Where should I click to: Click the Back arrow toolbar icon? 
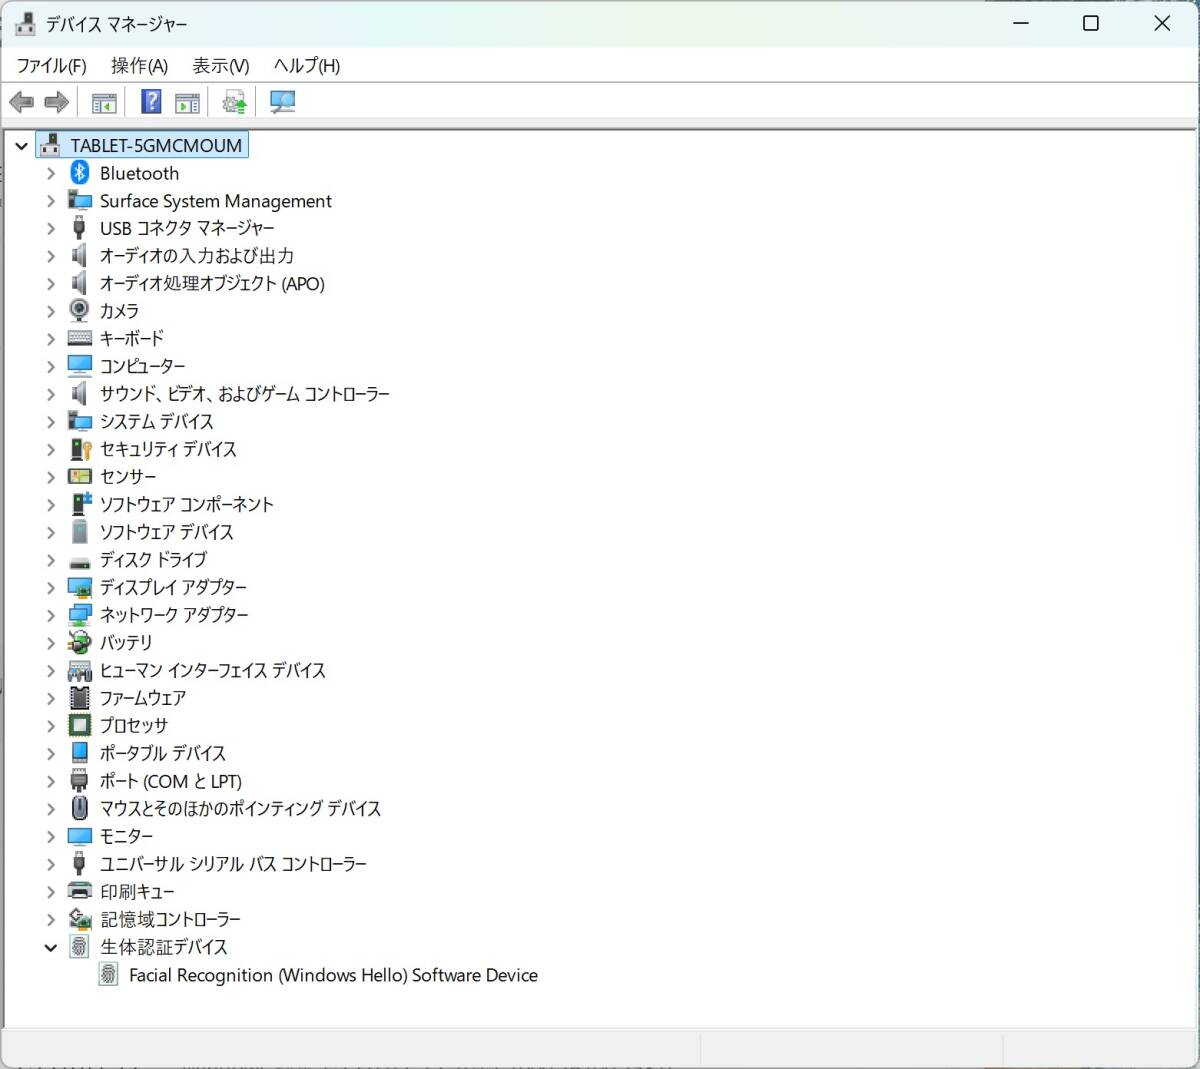click(21, 102)
